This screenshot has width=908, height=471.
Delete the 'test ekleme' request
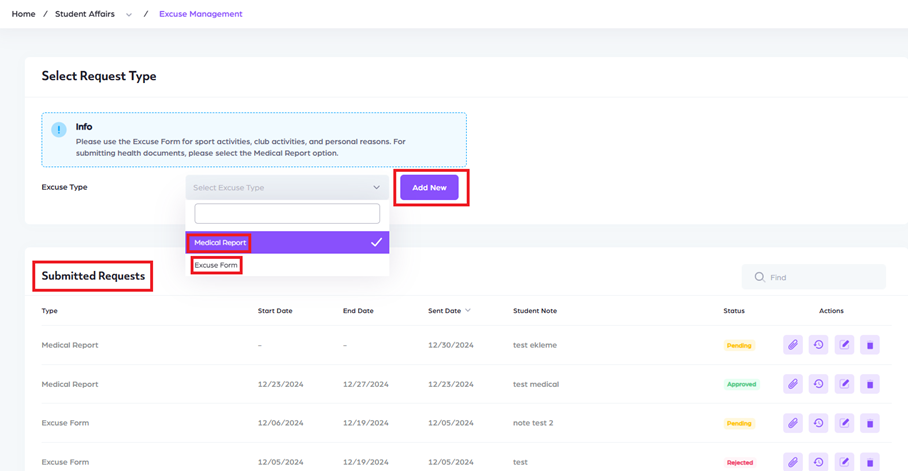click(870, 345)
